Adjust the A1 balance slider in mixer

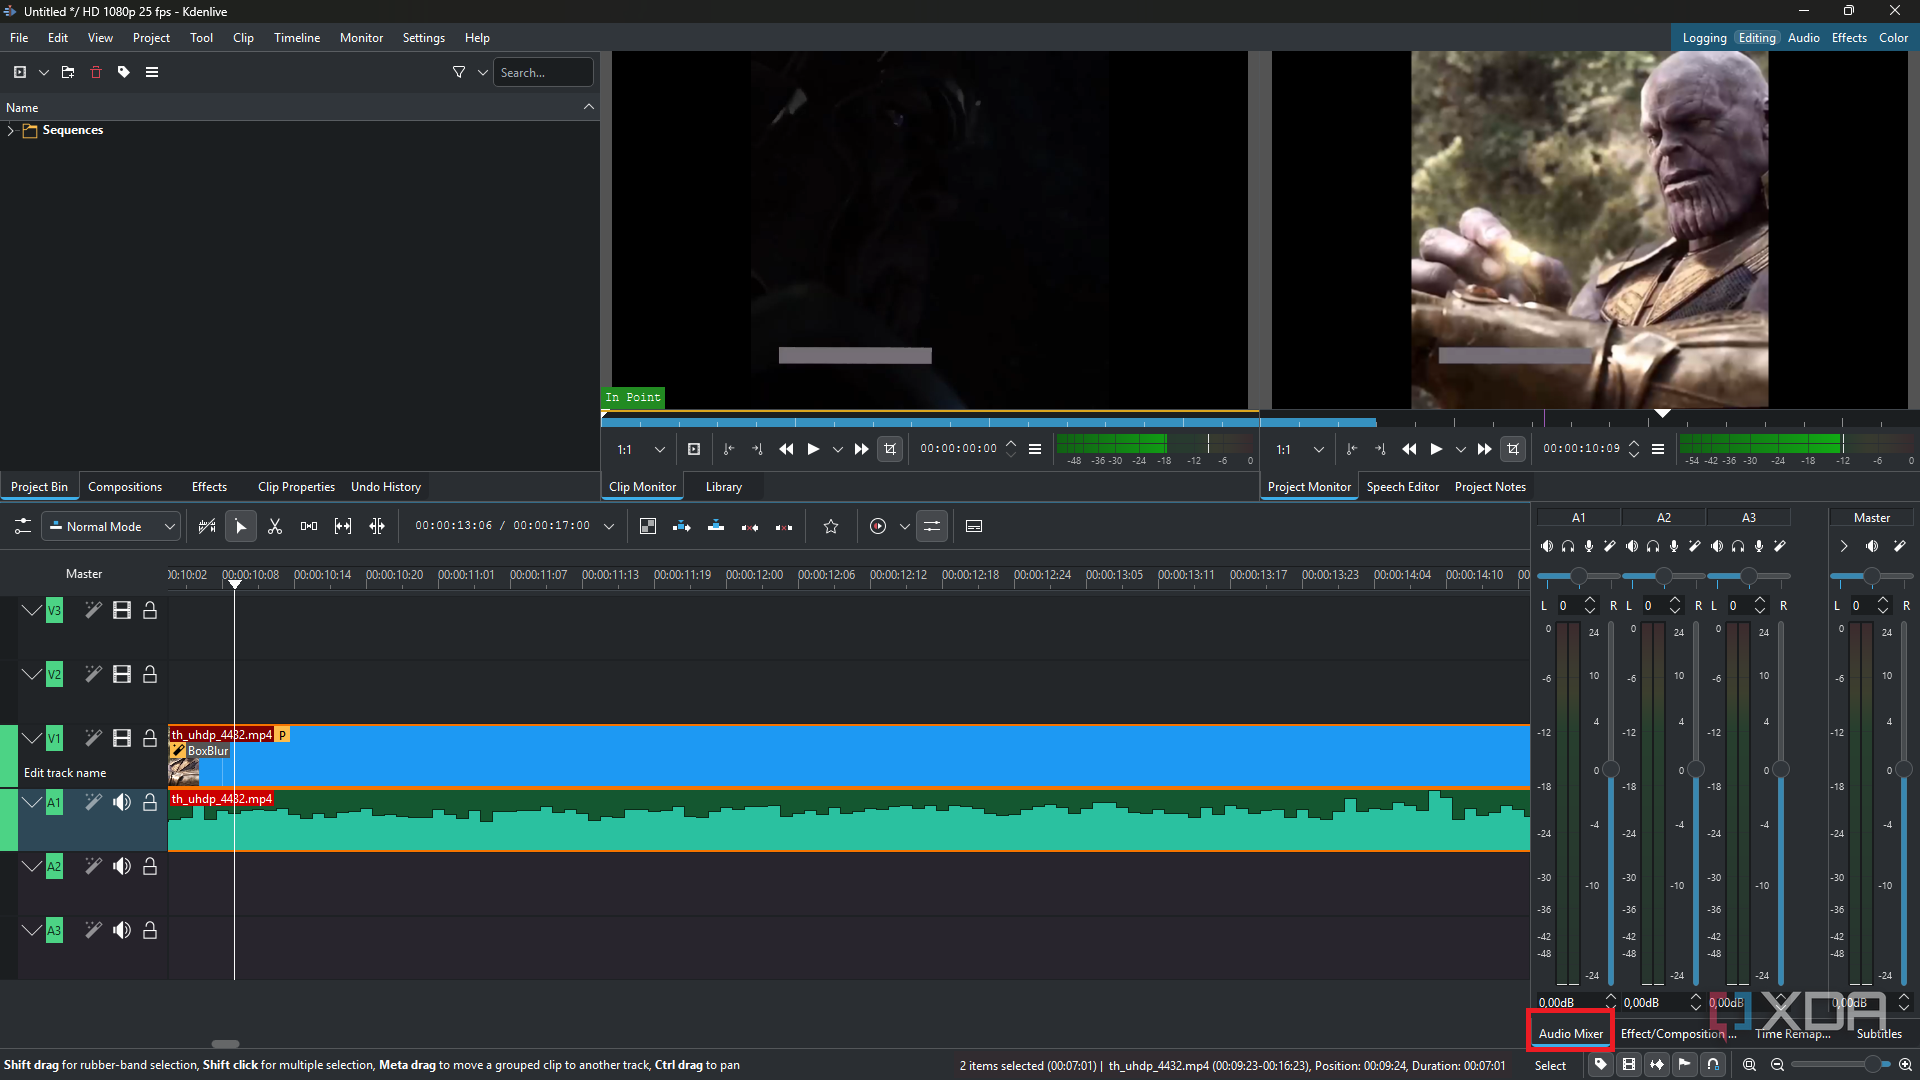pos(1578,576)
